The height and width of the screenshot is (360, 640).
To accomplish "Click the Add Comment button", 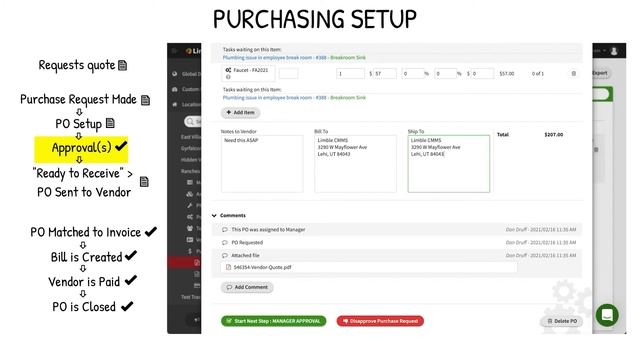I will (247, 287).
